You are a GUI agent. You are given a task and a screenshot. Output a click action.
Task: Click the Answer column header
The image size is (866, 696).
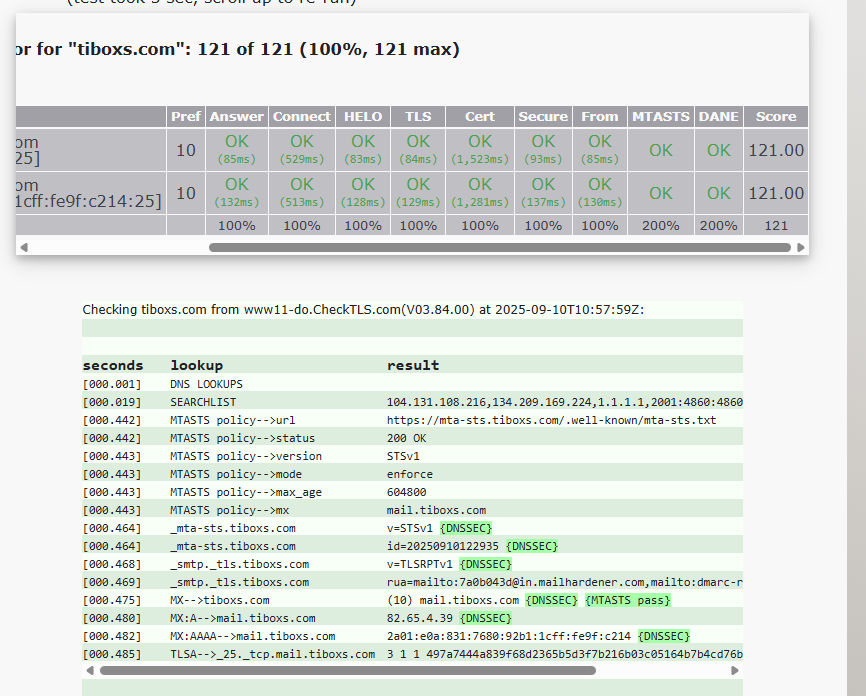coord(237,117)
